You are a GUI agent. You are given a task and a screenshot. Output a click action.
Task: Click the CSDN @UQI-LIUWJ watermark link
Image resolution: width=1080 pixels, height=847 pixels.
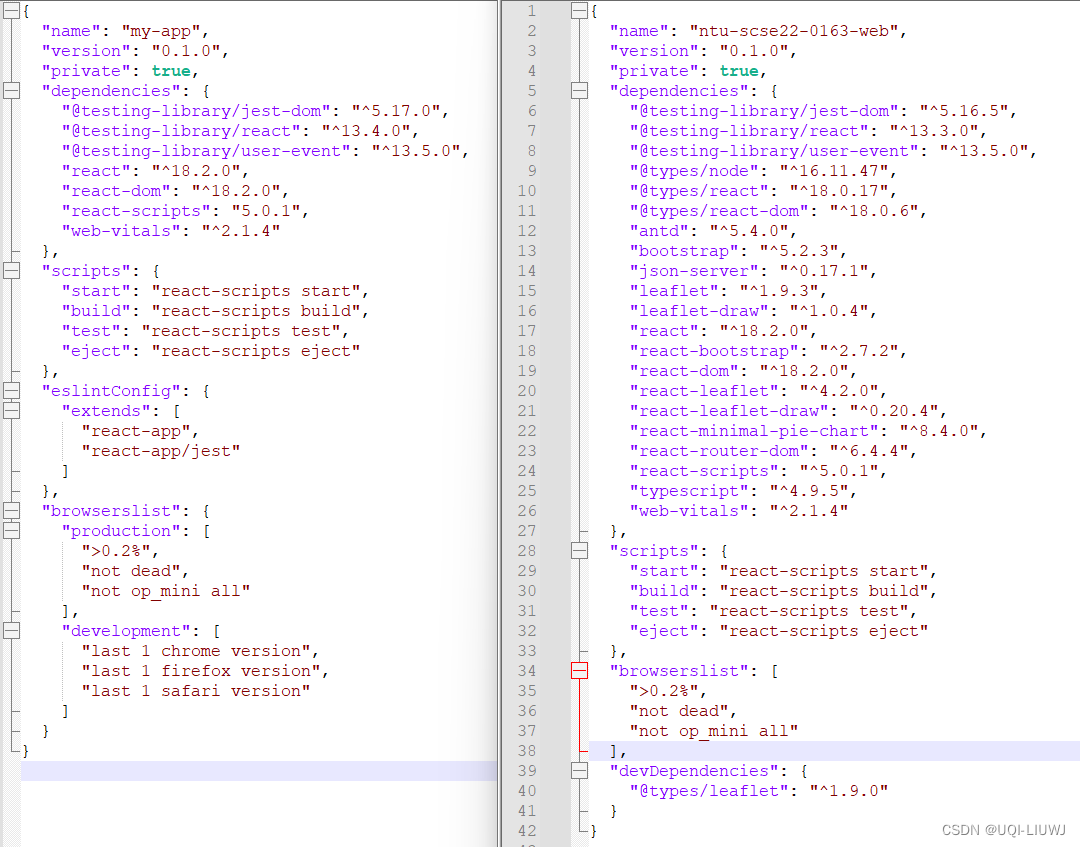[1005, 829]
